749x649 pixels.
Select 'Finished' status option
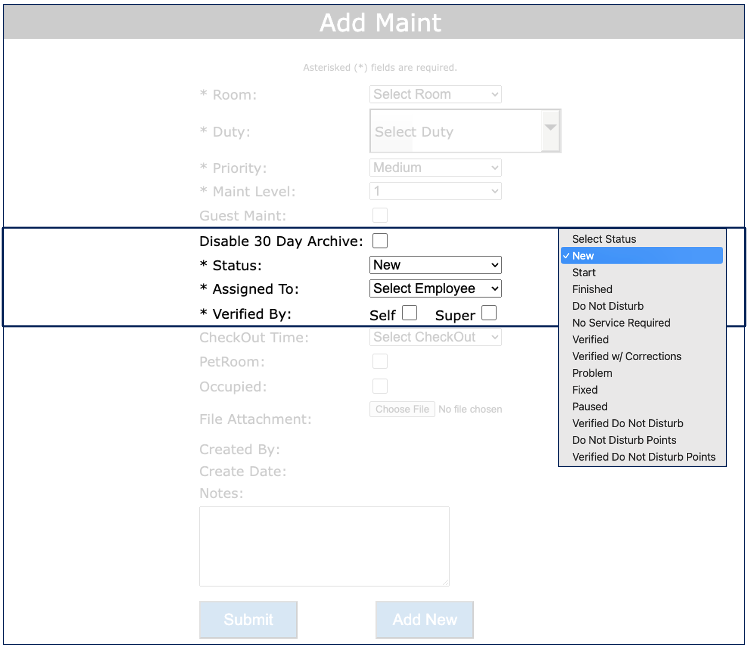pos(592,289)
